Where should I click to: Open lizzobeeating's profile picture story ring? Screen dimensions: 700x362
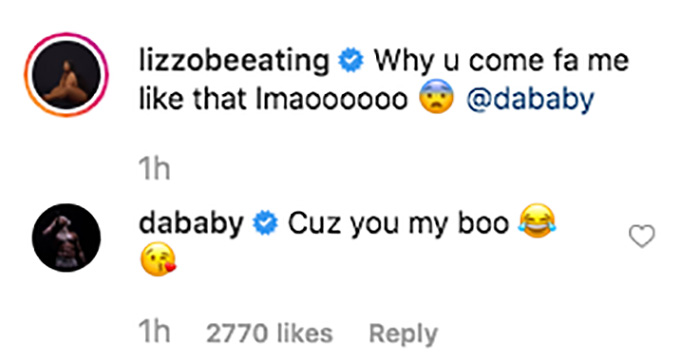tap(67, 75)
